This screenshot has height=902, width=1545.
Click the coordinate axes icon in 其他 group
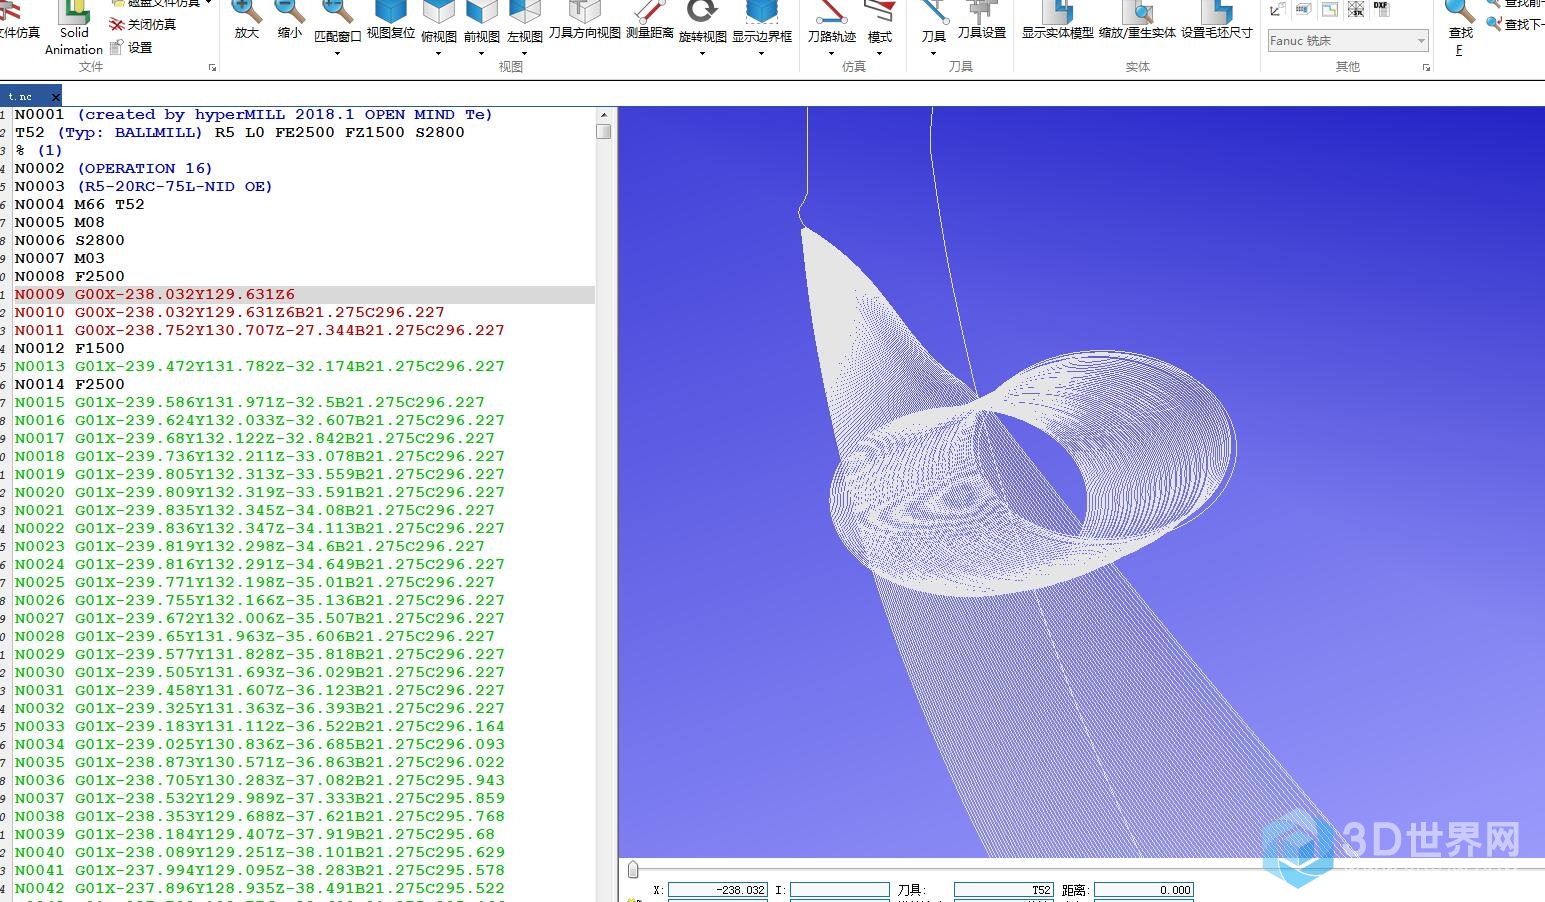pyautogui.click(x=1277, y=9)
